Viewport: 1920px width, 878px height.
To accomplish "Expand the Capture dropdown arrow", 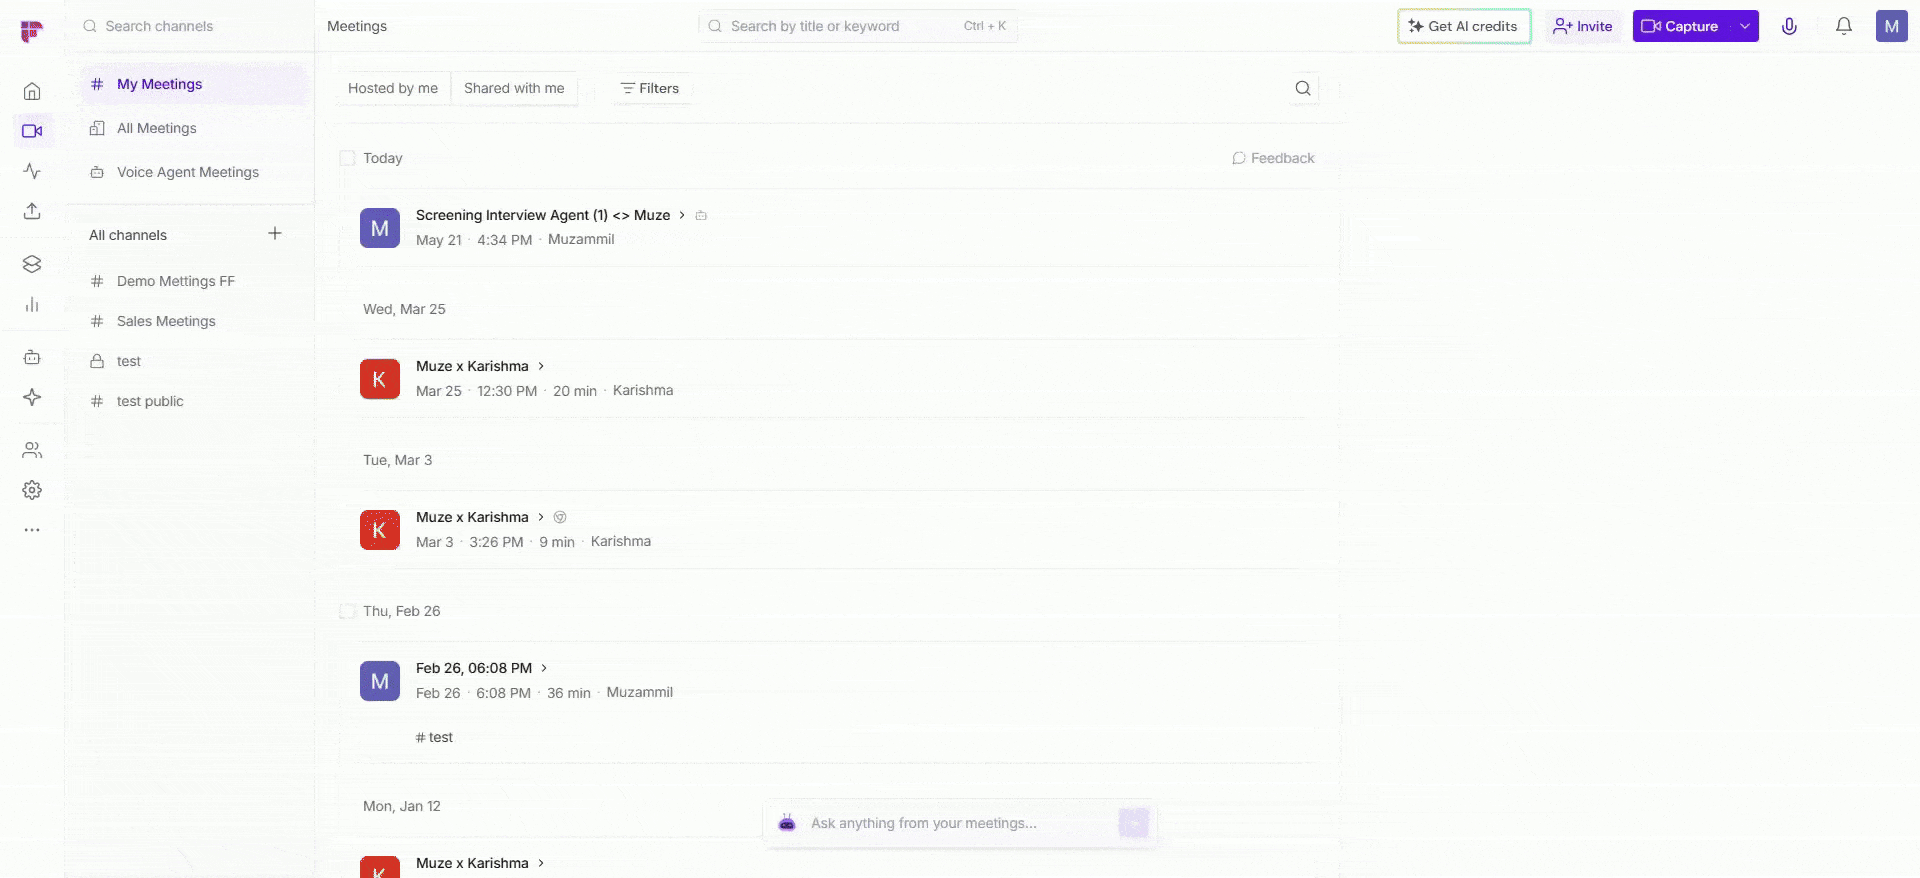I will (1745, 26).
